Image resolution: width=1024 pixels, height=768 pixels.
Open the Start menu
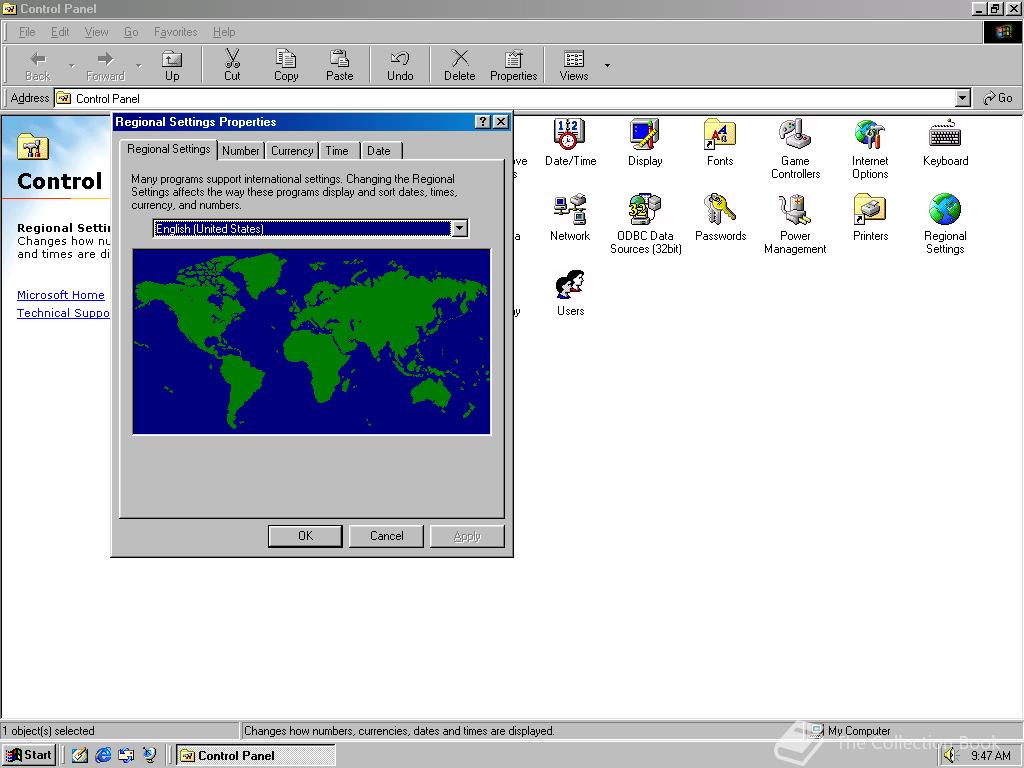[x=29, y=756]
